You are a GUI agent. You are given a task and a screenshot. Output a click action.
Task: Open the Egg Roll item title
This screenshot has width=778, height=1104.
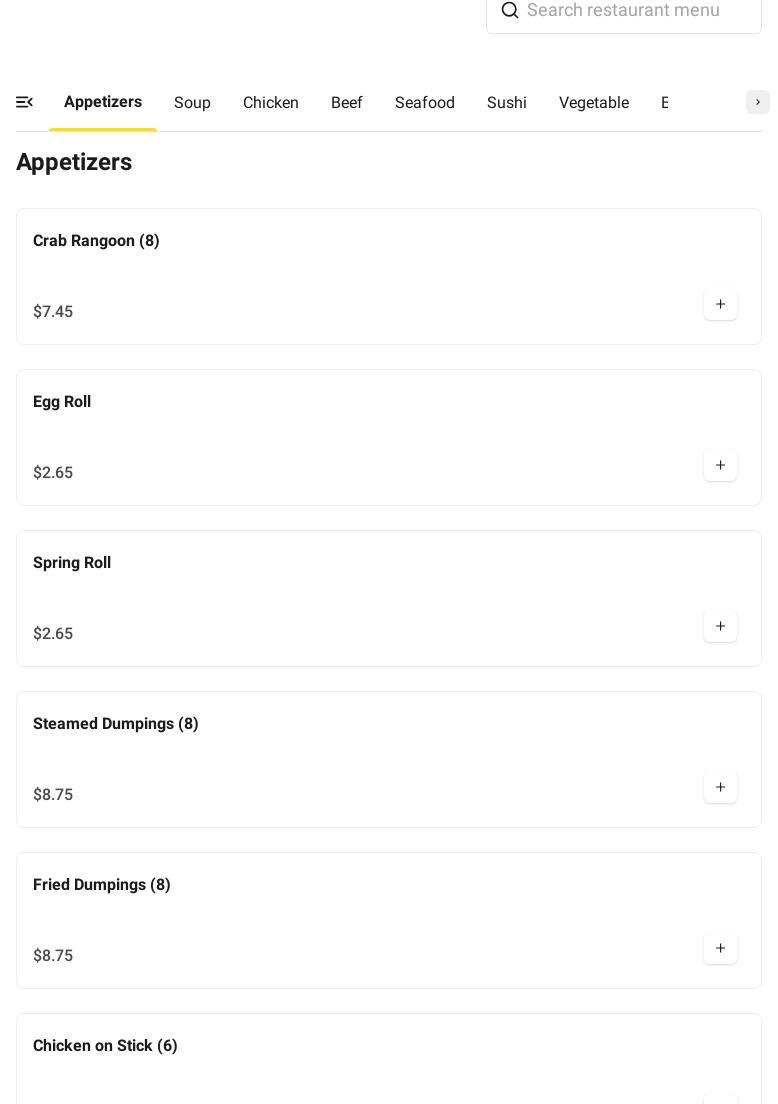[62, 402]
